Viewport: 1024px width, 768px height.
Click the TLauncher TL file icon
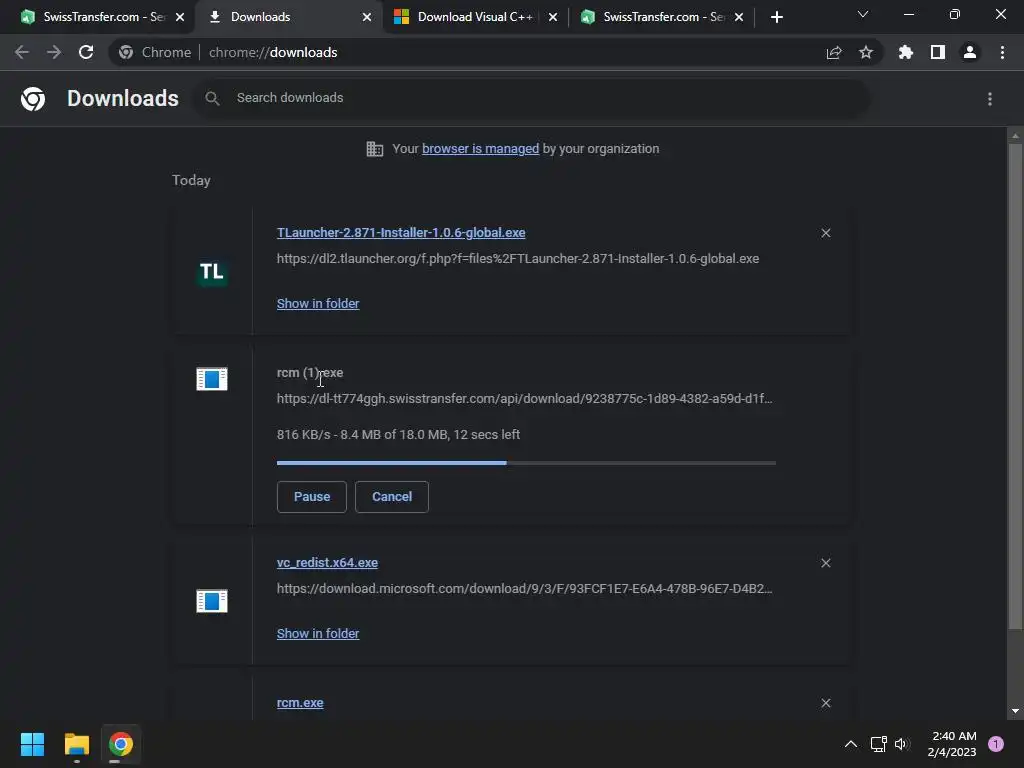[x=212, y=272]
